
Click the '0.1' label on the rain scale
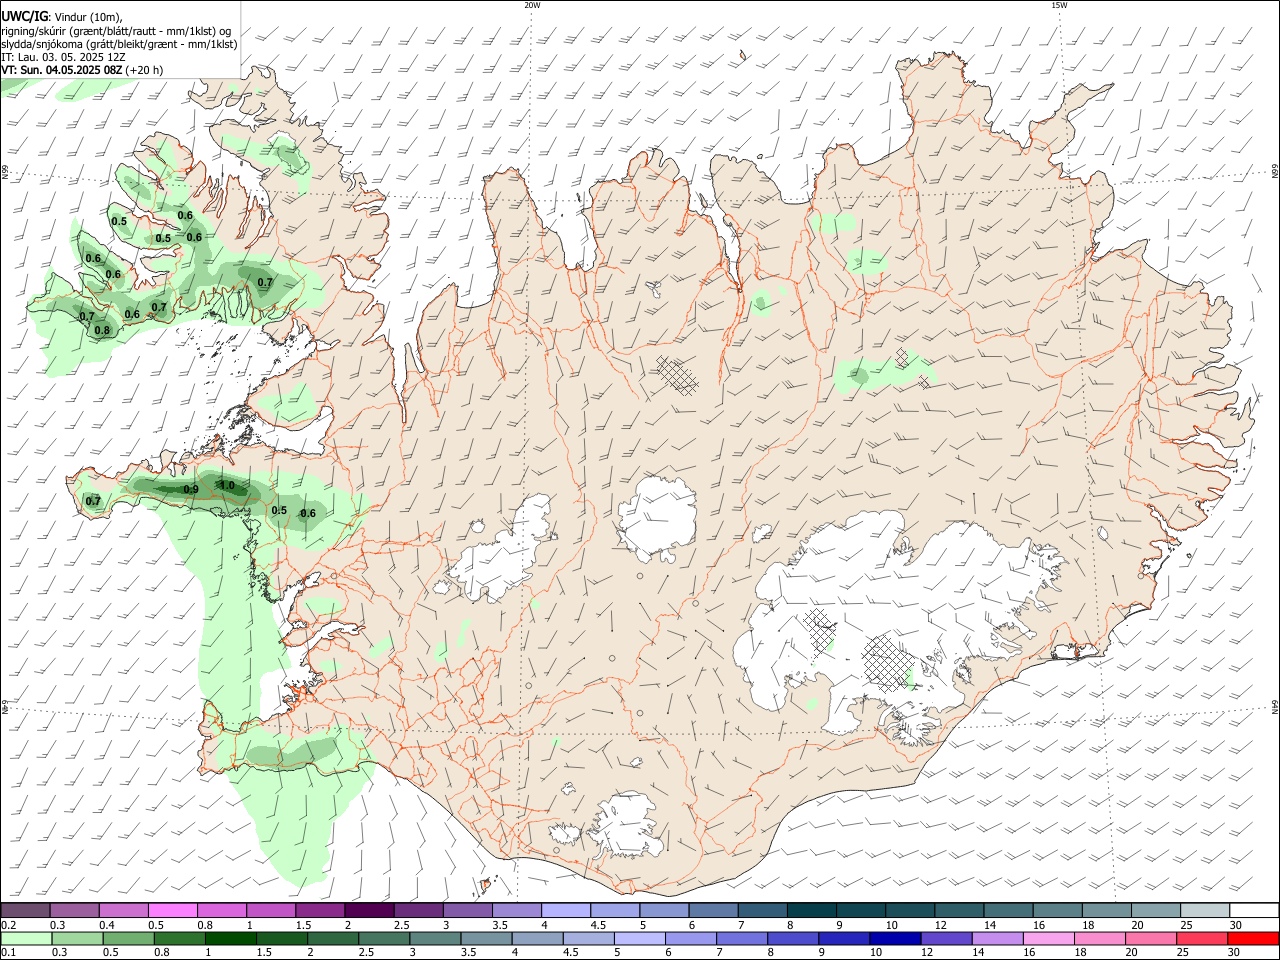click(8, 953)
